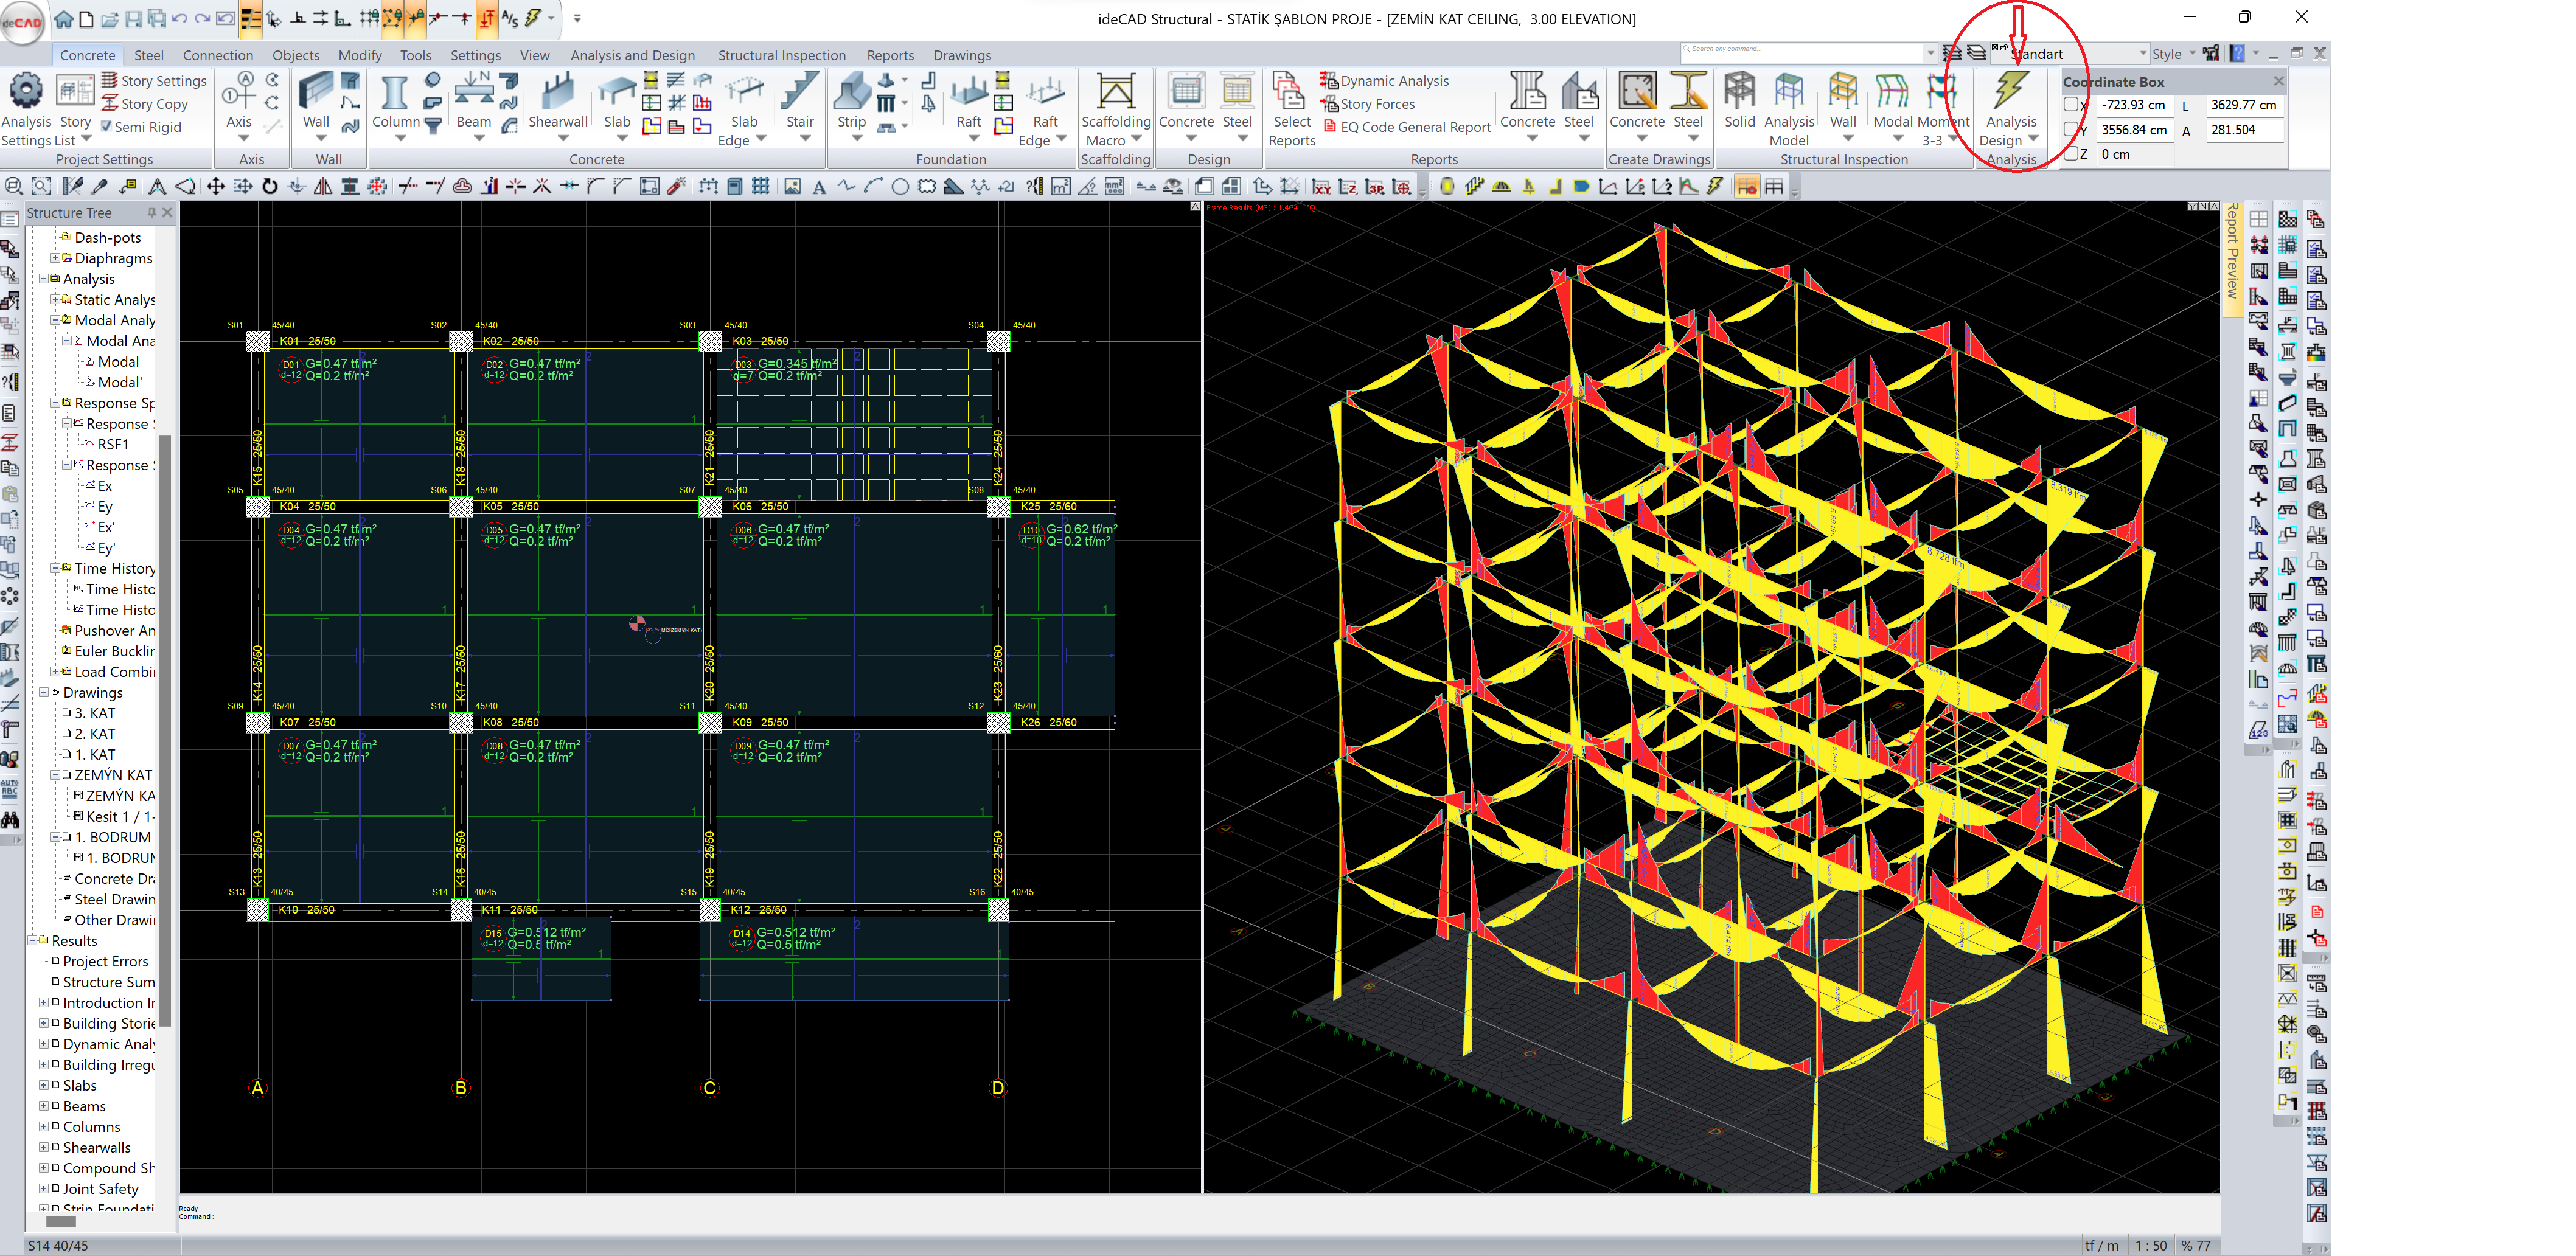The image size is (2576, 1256).
Task: Close the Coordinate Box panel
Action: coord(2279,81)
